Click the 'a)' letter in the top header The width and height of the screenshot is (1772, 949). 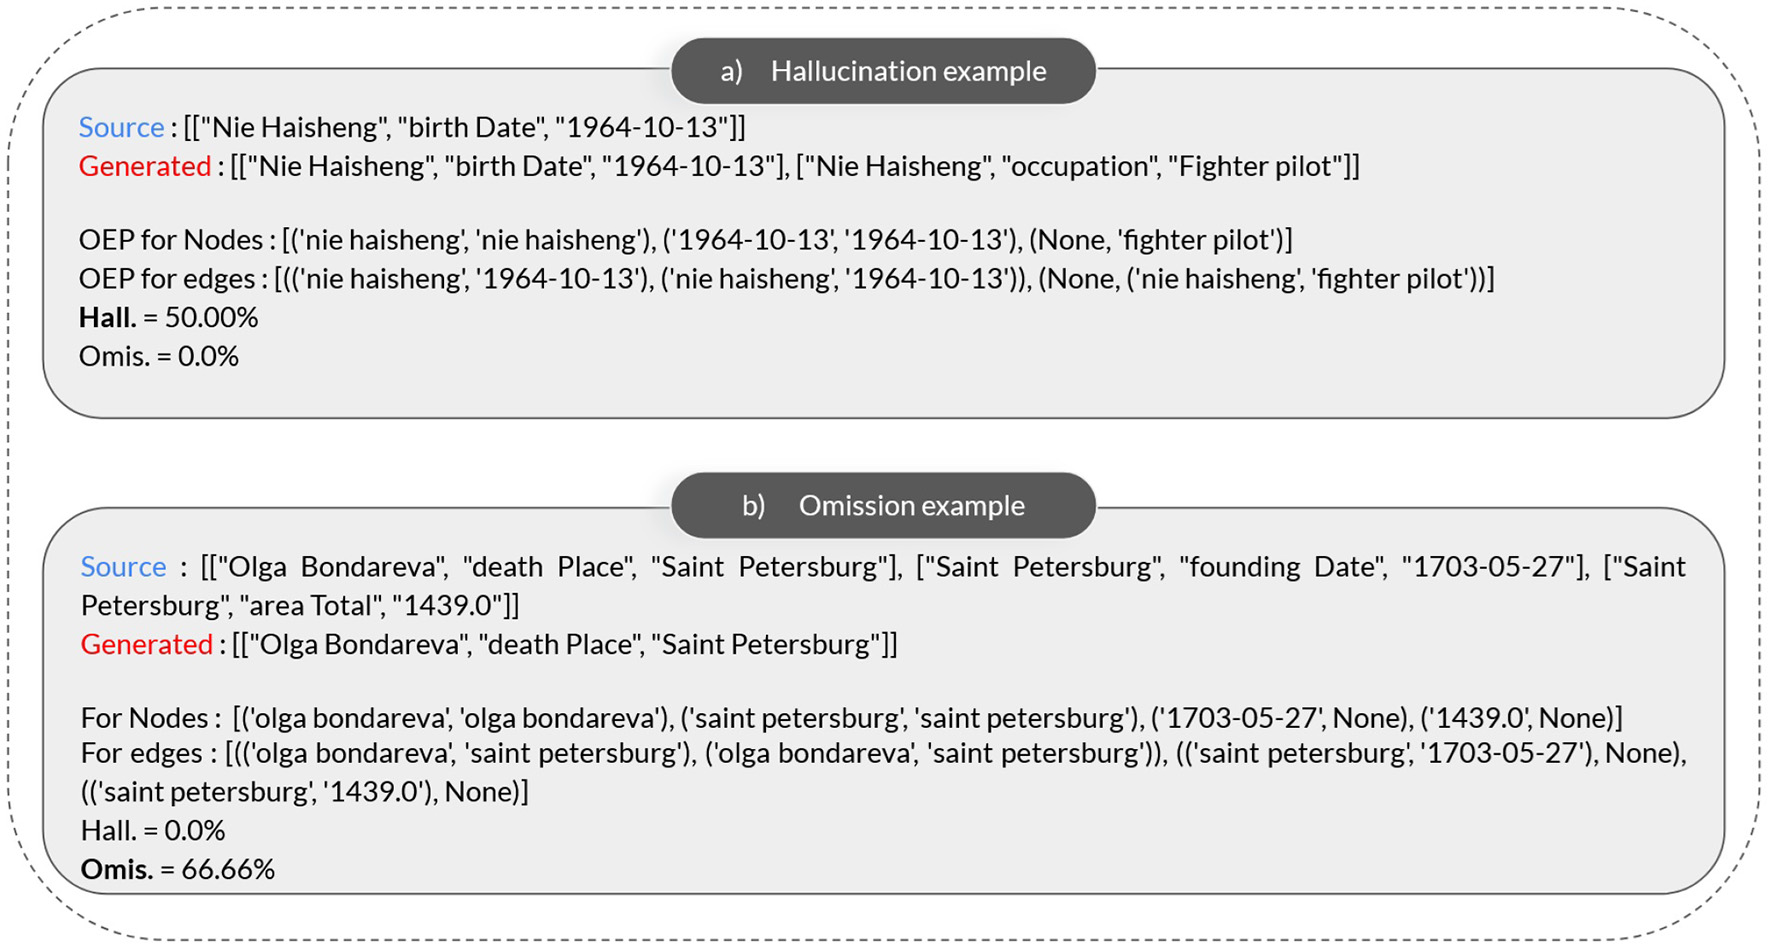tap(731, 71)
